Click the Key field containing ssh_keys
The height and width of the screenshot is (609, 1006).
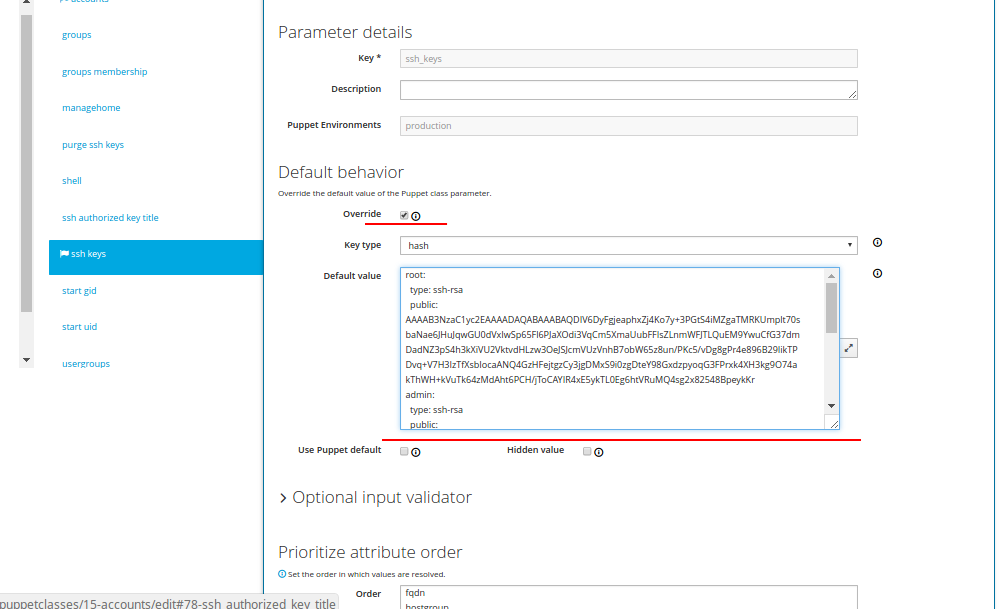pos(629,58)
